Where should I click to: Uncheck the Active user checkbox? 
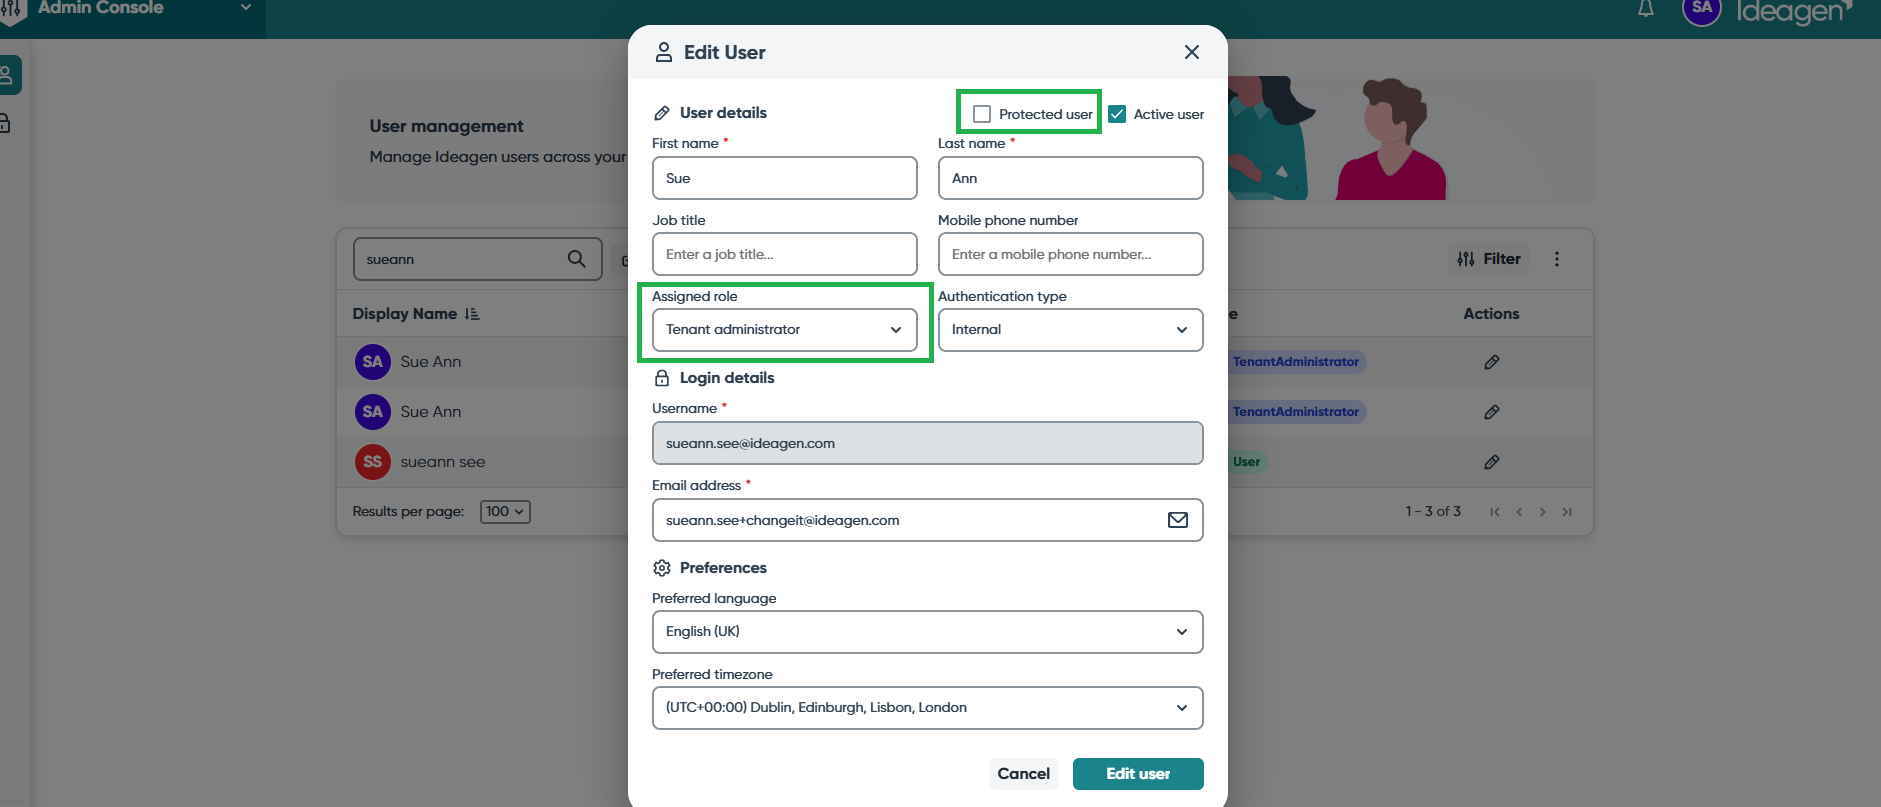[1117, 114]
